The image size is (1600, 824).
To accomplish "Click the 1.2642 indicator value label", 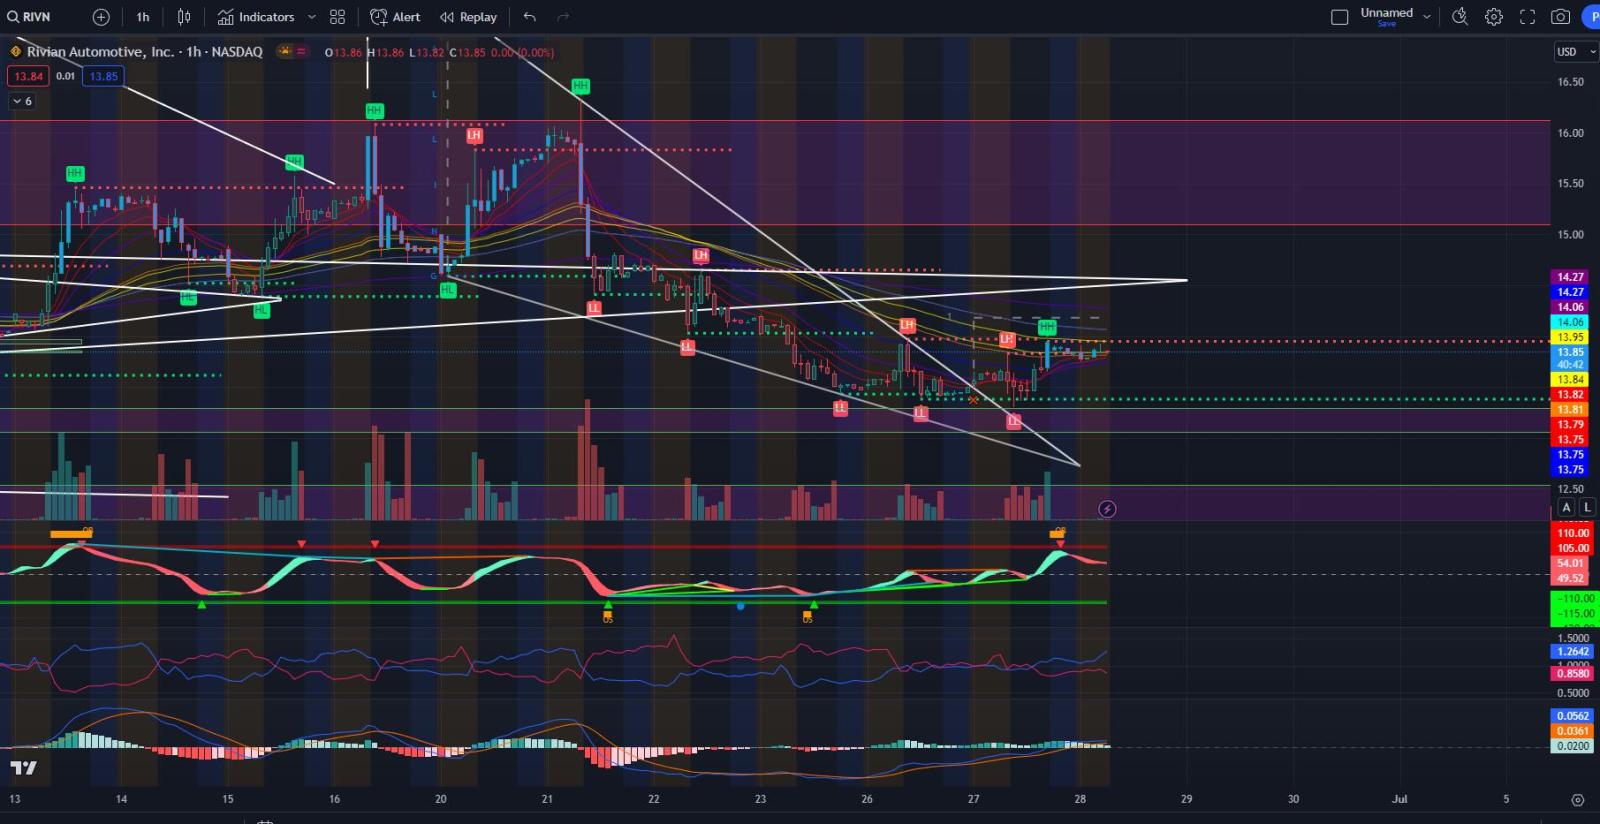I will (1572, 652).
